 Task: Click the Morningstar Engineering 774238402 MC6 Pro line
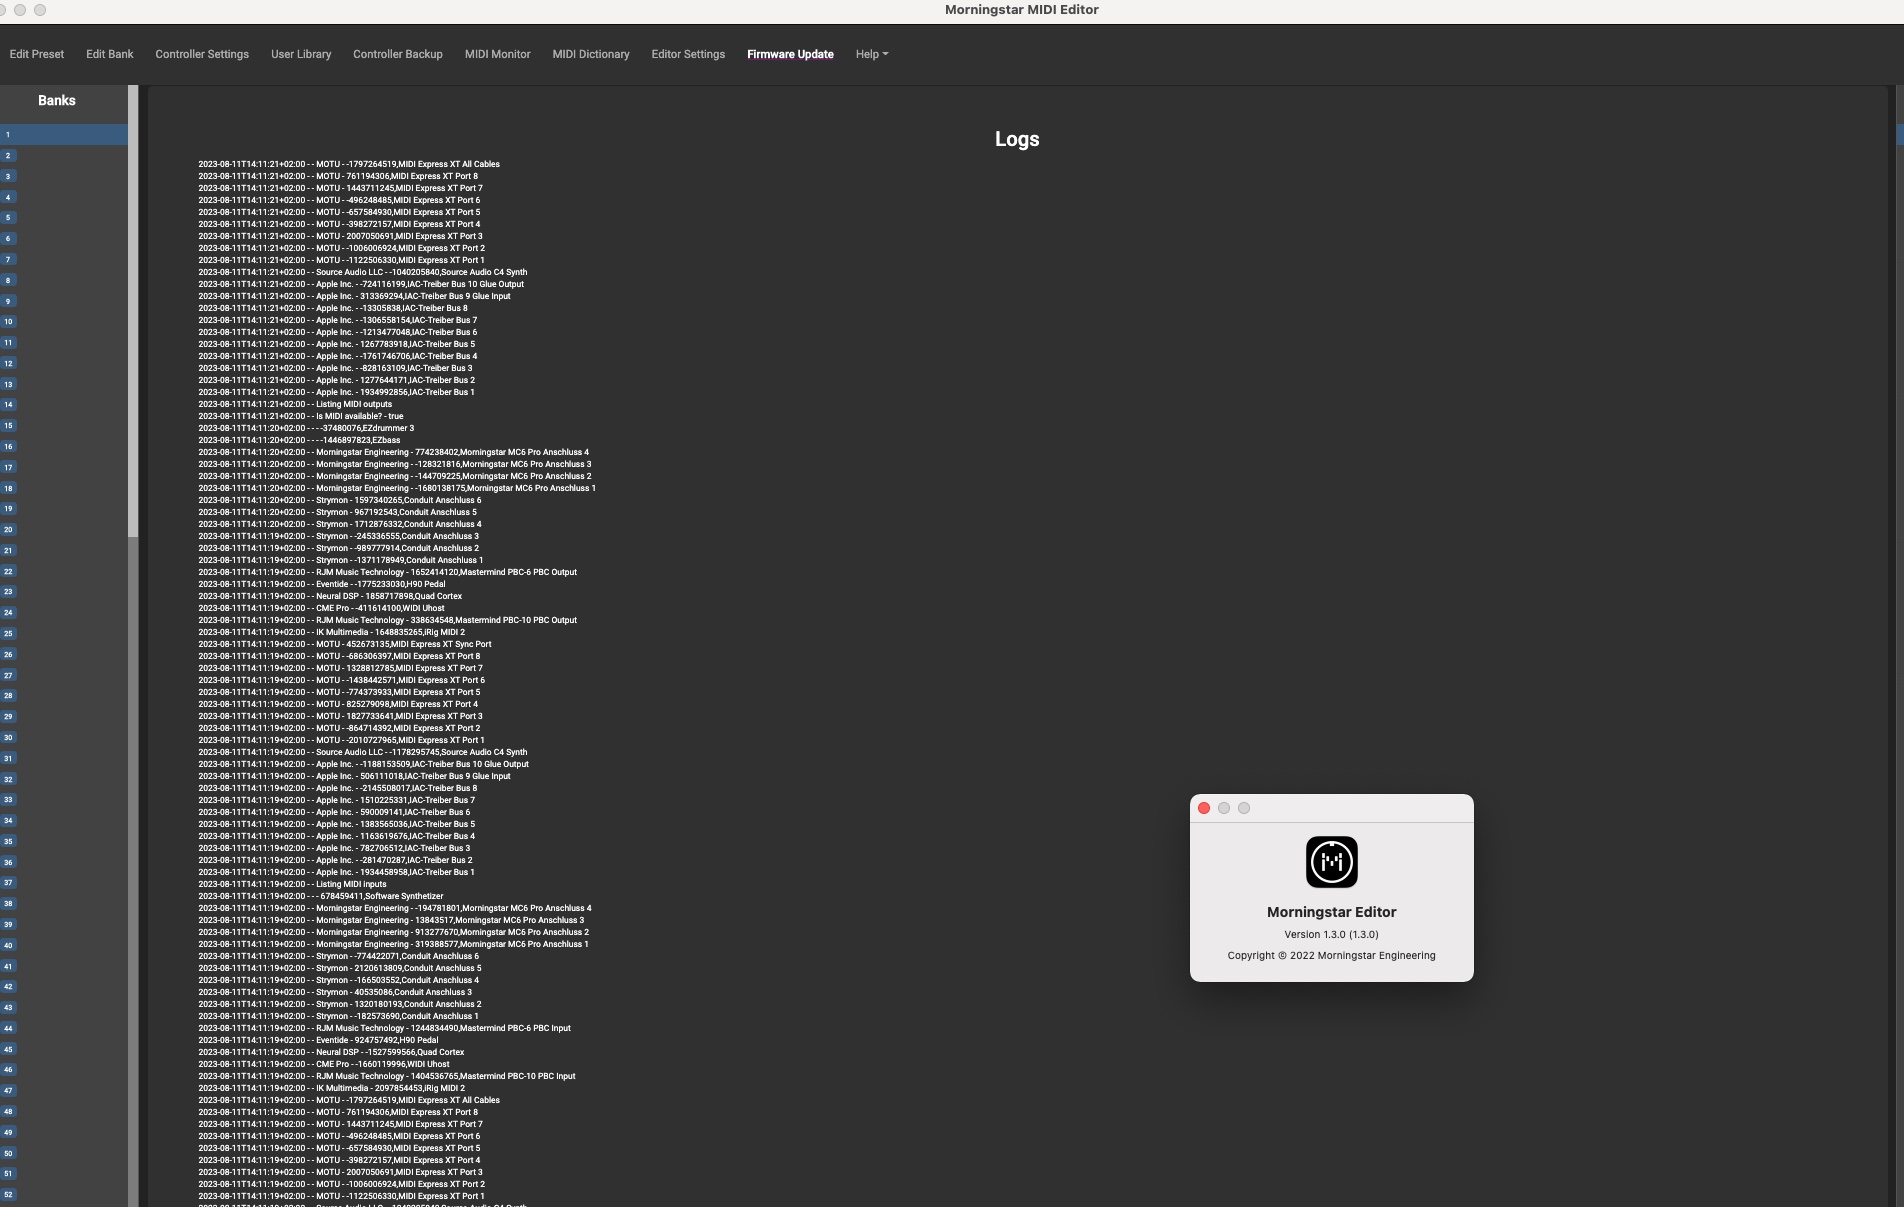pyautogui.click(x=394, y=452)
